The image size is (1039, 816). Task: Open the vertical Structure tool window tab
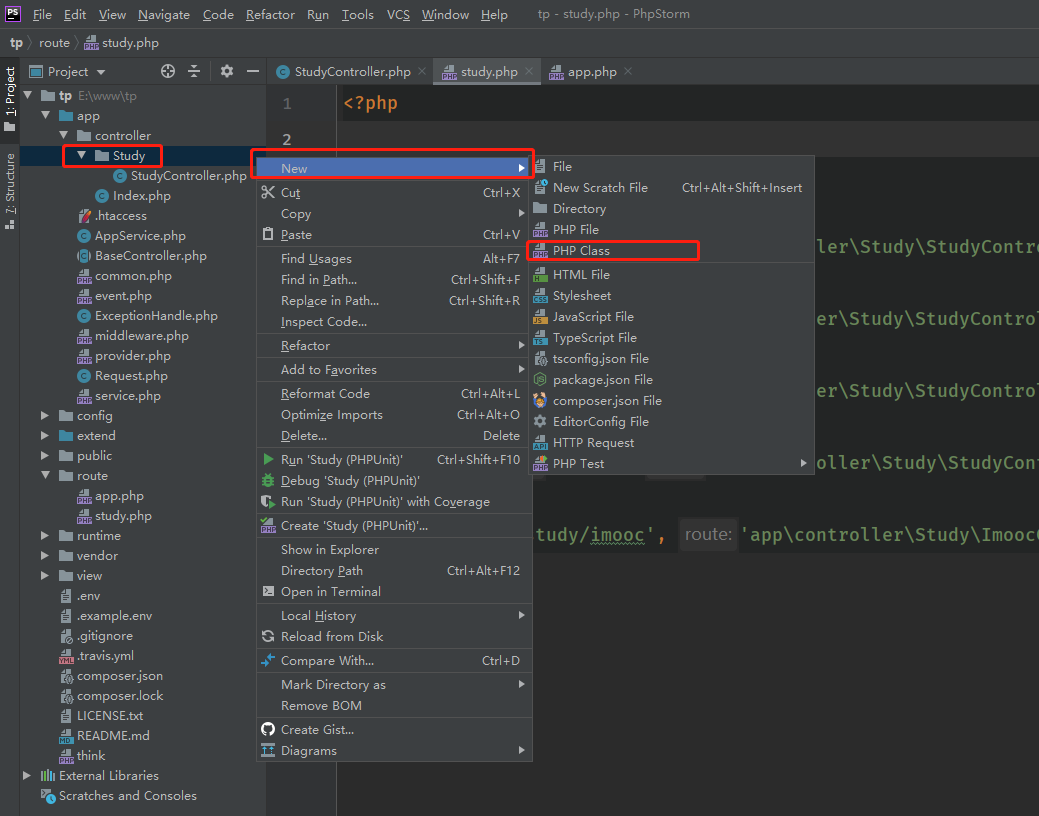click(x=10, y=190)
